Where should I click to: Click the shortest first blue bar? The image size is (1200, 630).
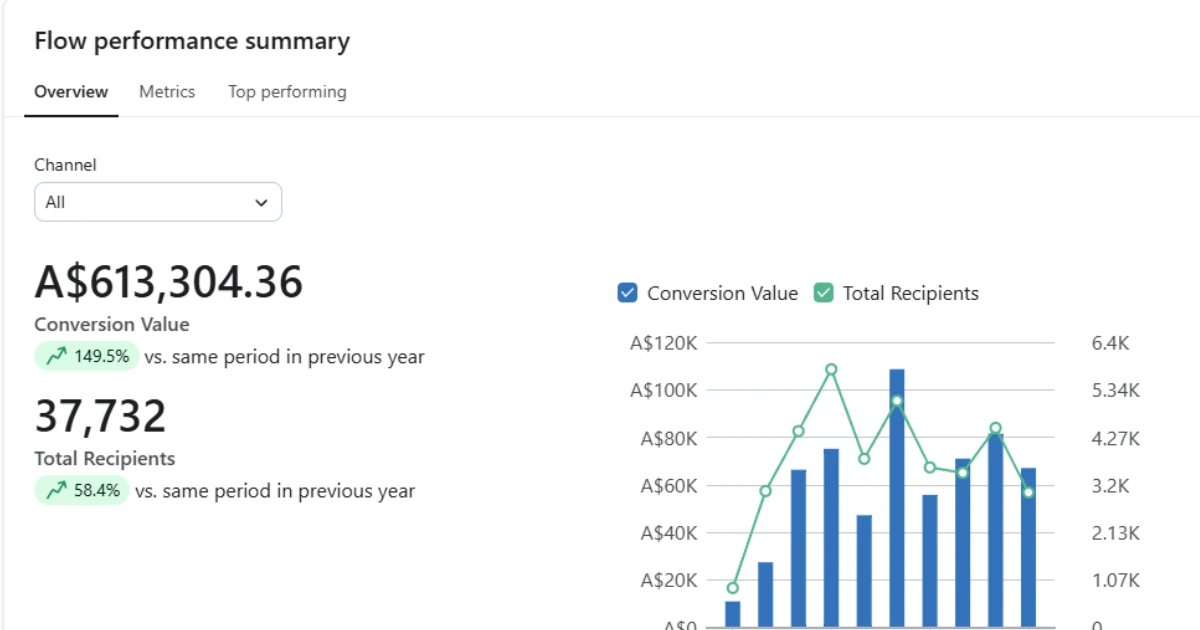(733, 614)
